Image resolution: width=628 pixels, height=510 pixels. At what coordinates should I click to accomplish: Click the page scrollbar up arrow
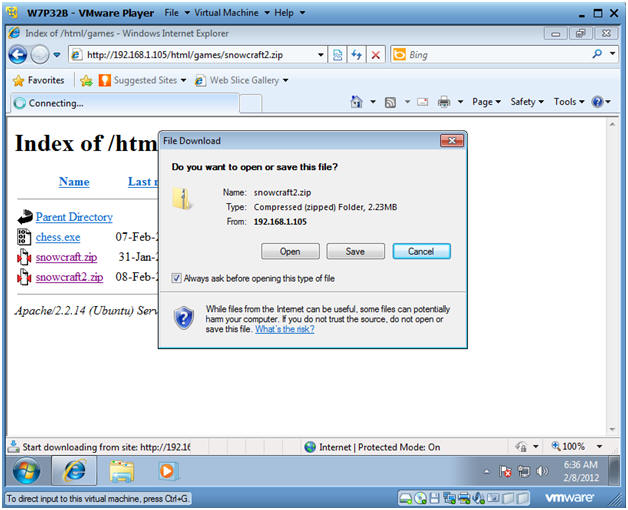tap(612, 125)
